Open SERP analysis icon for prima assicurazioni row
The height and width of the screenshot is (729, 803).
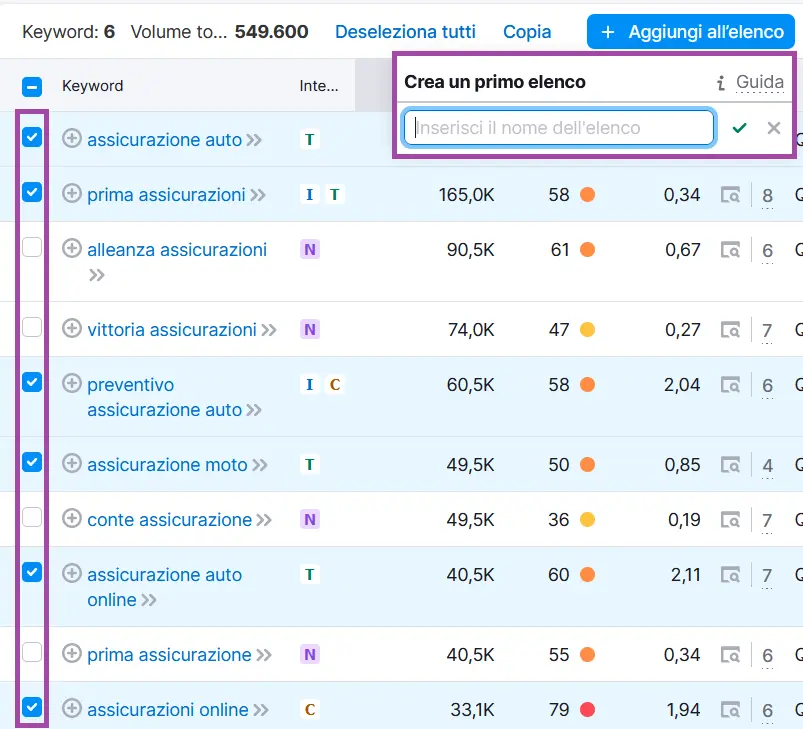coord(731,195)
